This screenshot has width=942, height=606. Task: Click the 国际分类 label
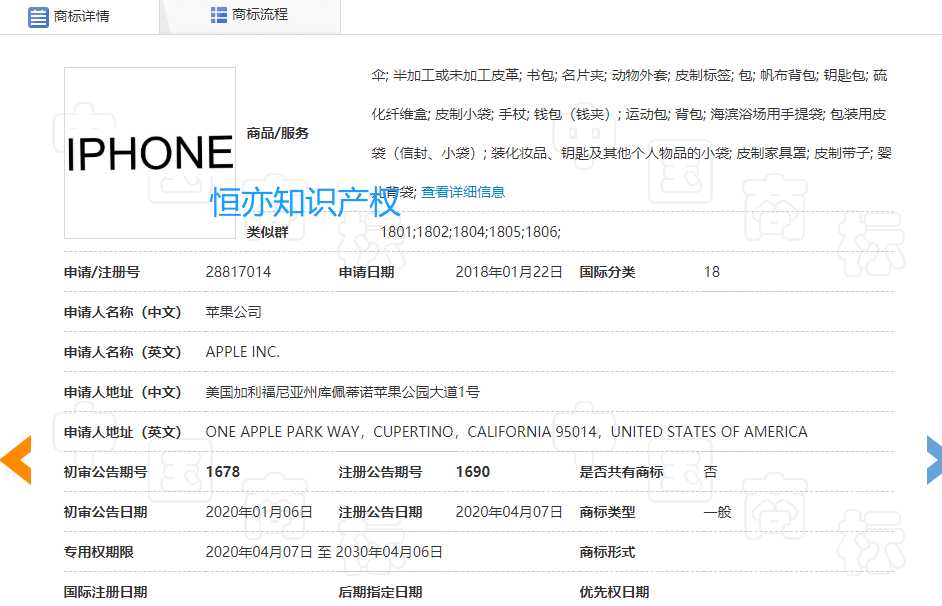(x=607, y=272)
